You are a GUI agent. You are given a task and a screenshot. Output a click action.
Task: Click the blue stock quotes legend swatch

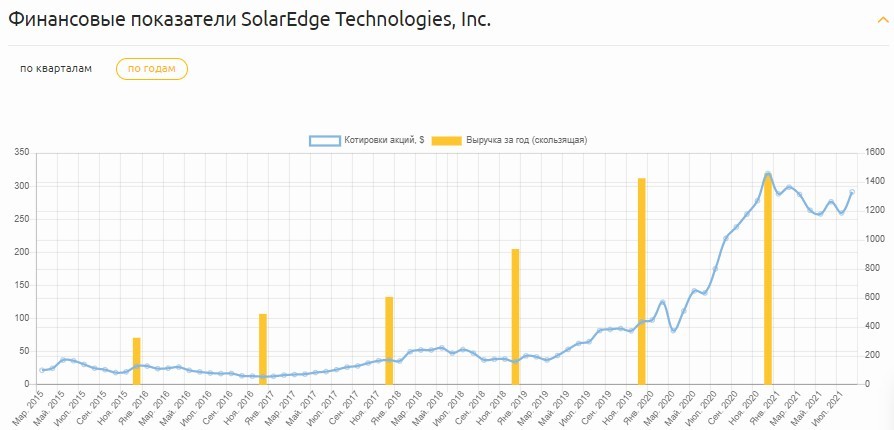[x=325, y=140]
